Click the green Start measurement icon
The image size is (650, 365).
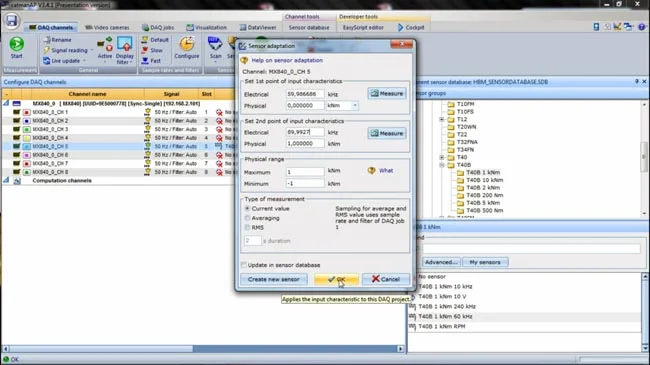(x=17, y=44)
